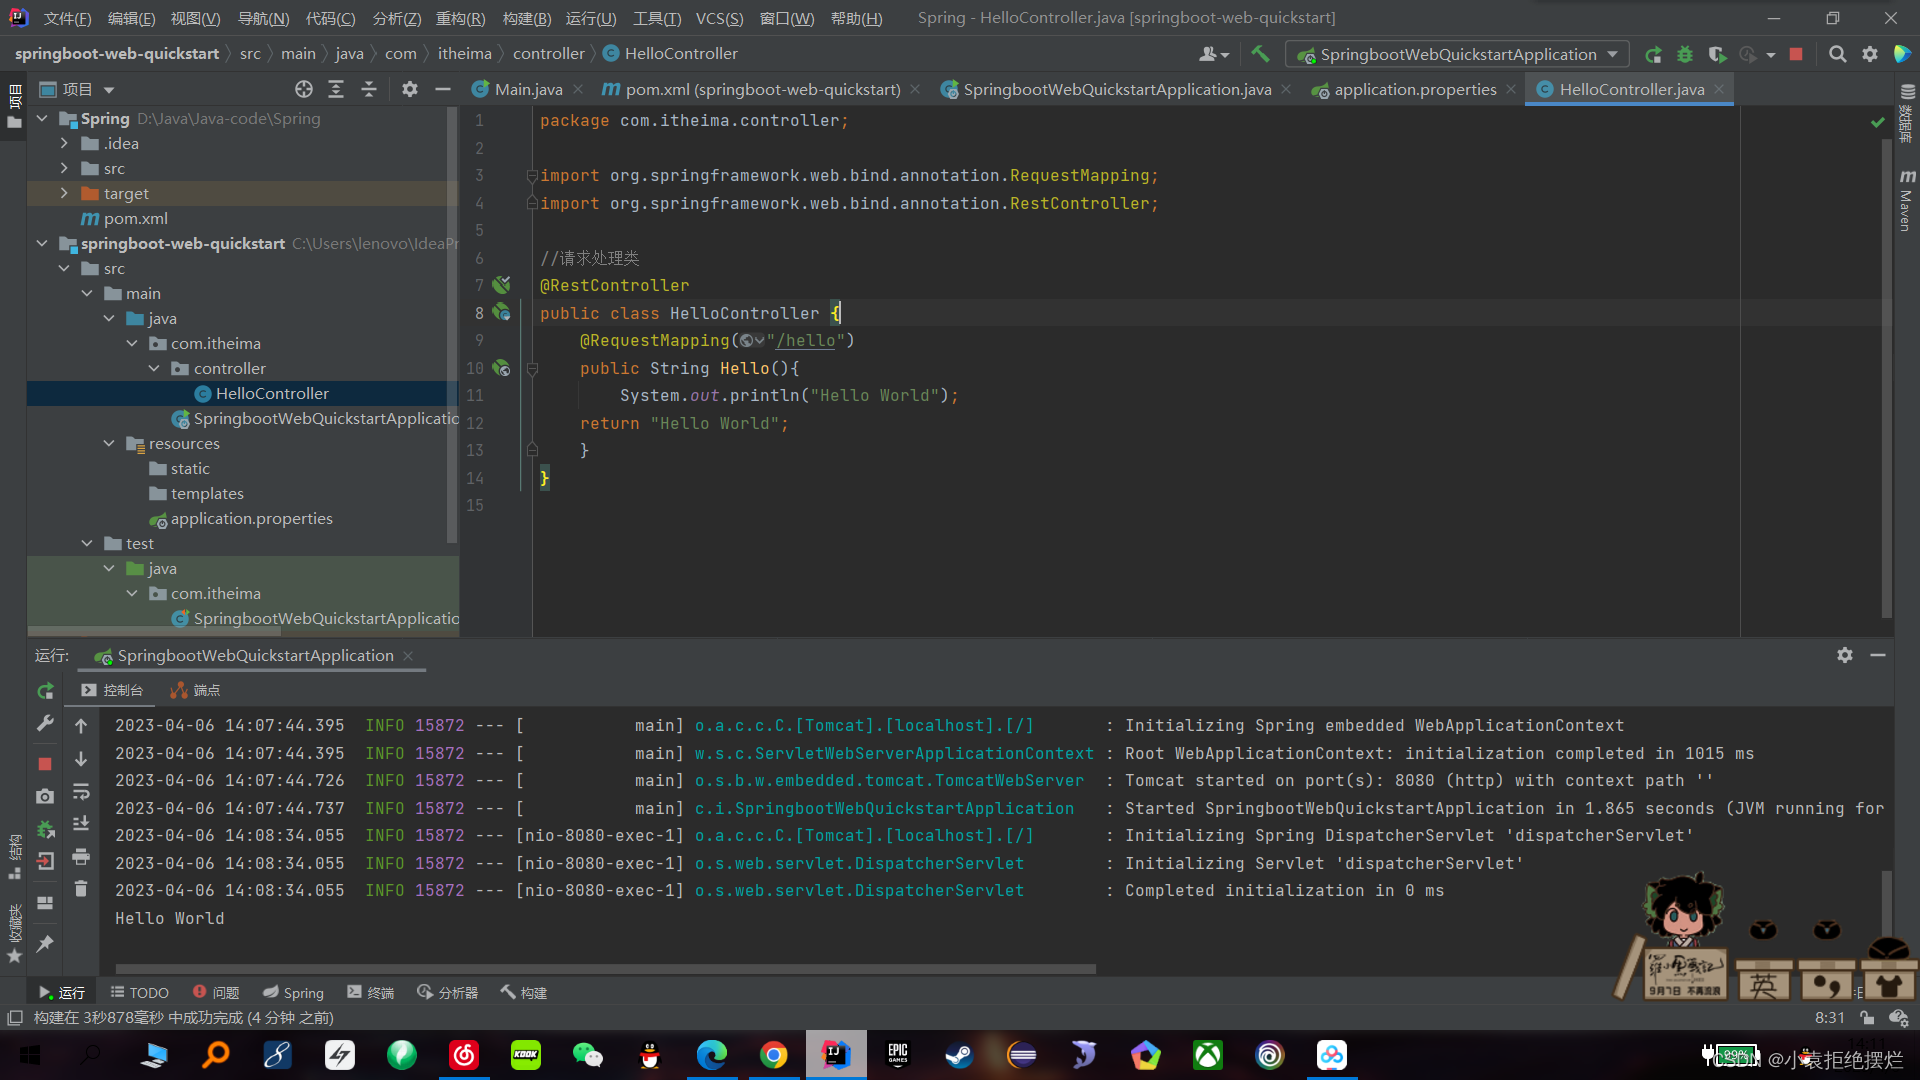
Task: Toggle soft-wrap in console output
Action: tap(81, 792)
